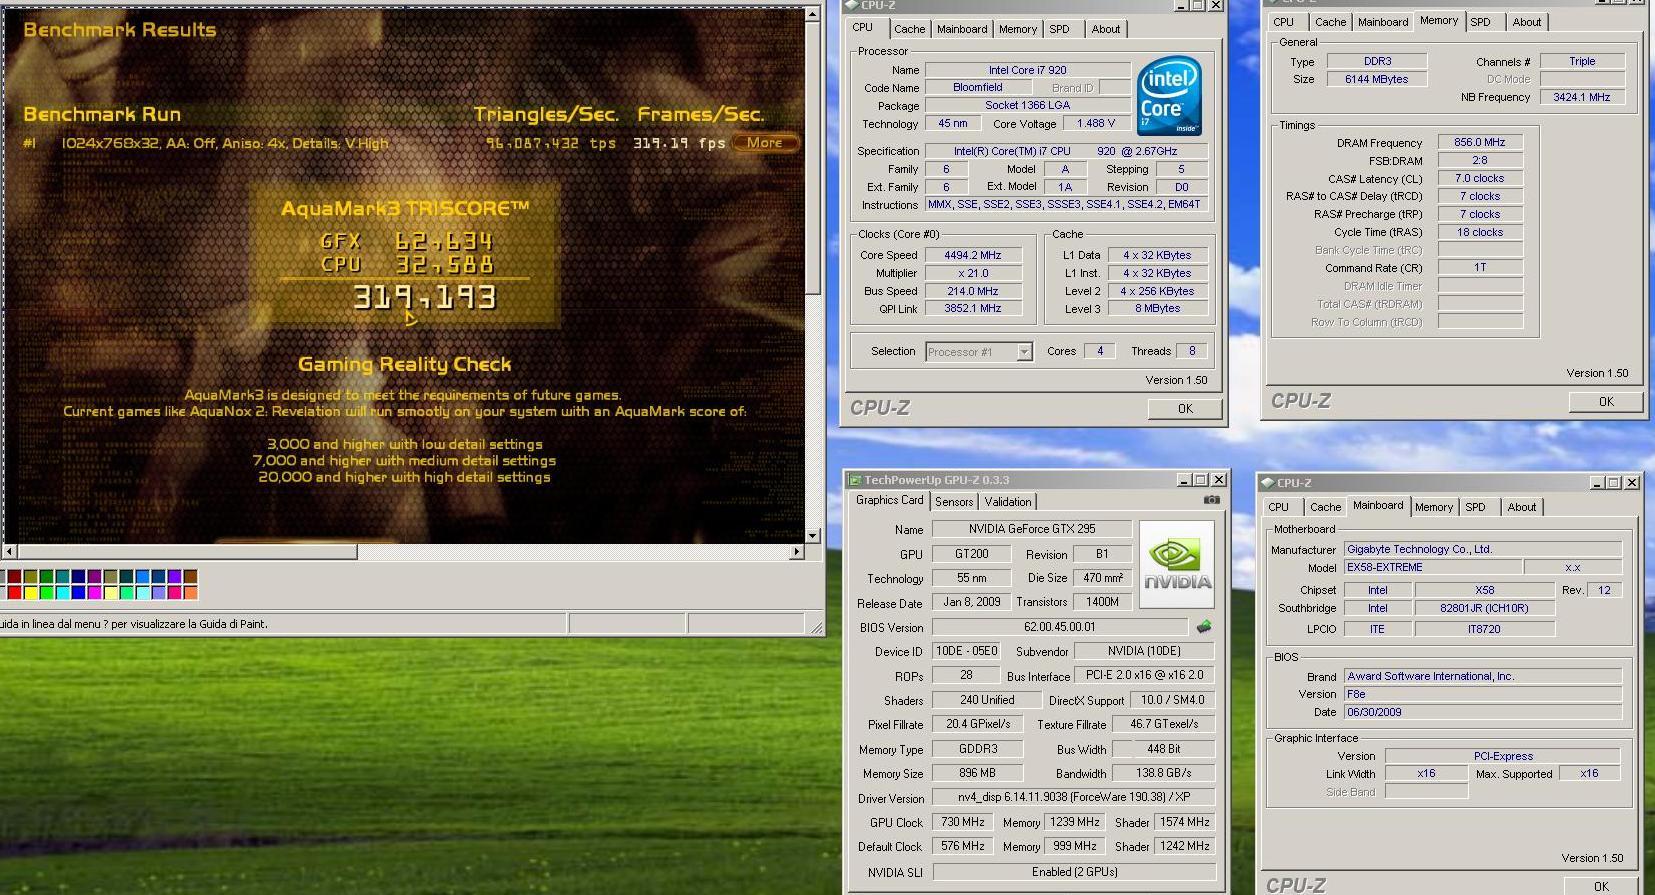Click NB Frequency value '3424.1 MHz'
Image resolution: width=1655 pixels, height=895 pixels.
click(1582, 97)
